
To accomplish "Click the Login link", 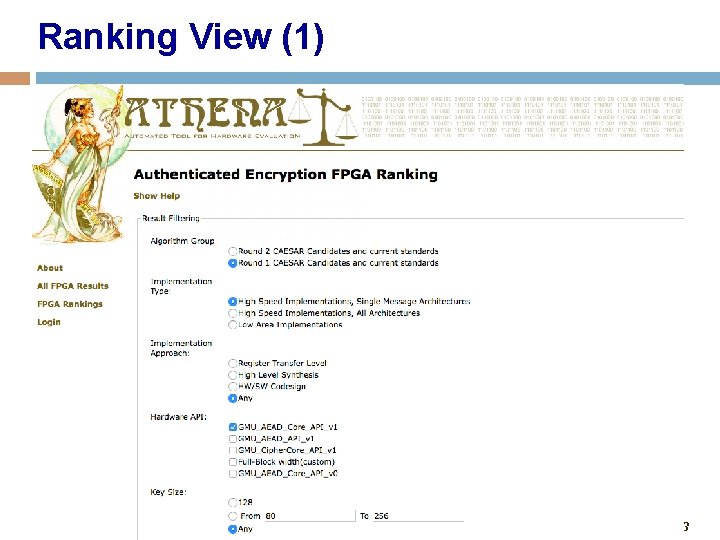I will [49, 322].
